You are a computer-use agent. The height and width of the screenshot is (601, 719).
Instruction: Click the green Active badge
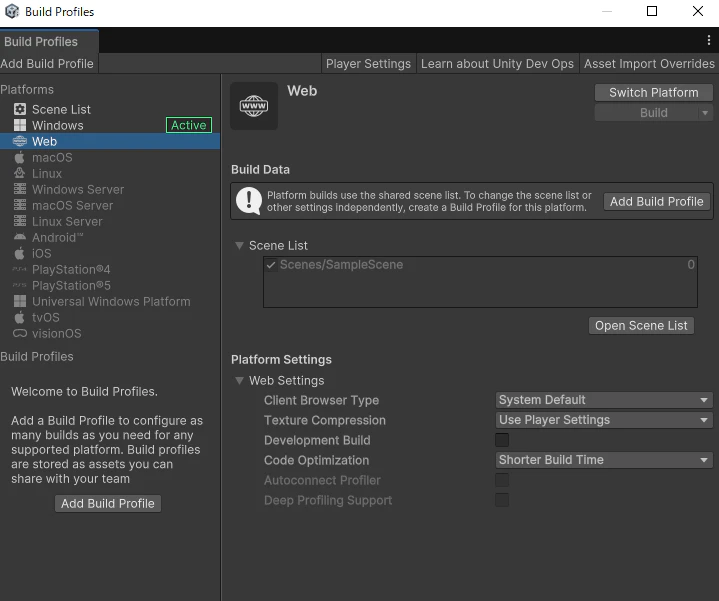(188, 125)
